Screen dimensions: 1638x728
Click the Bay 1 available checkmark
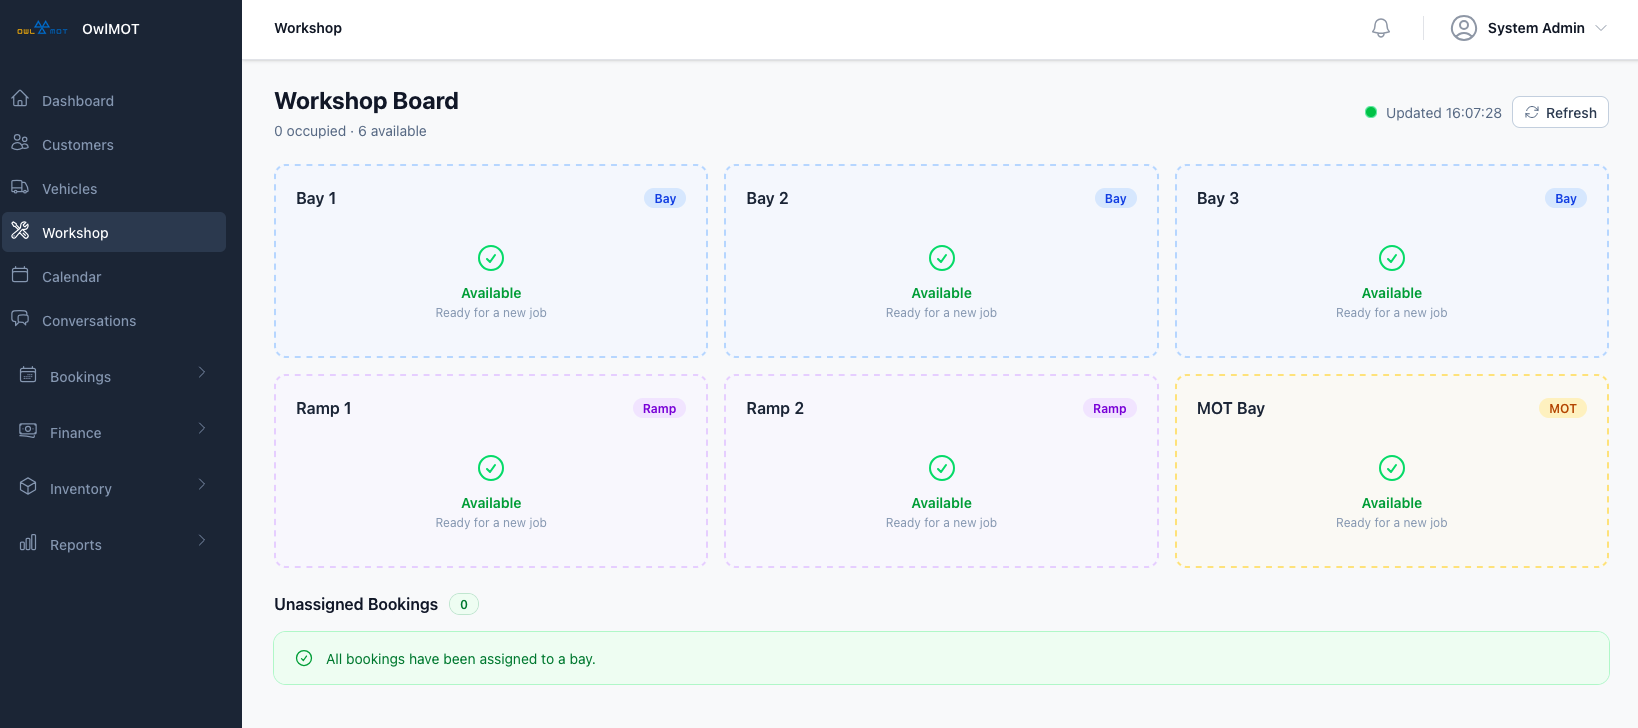490,258
